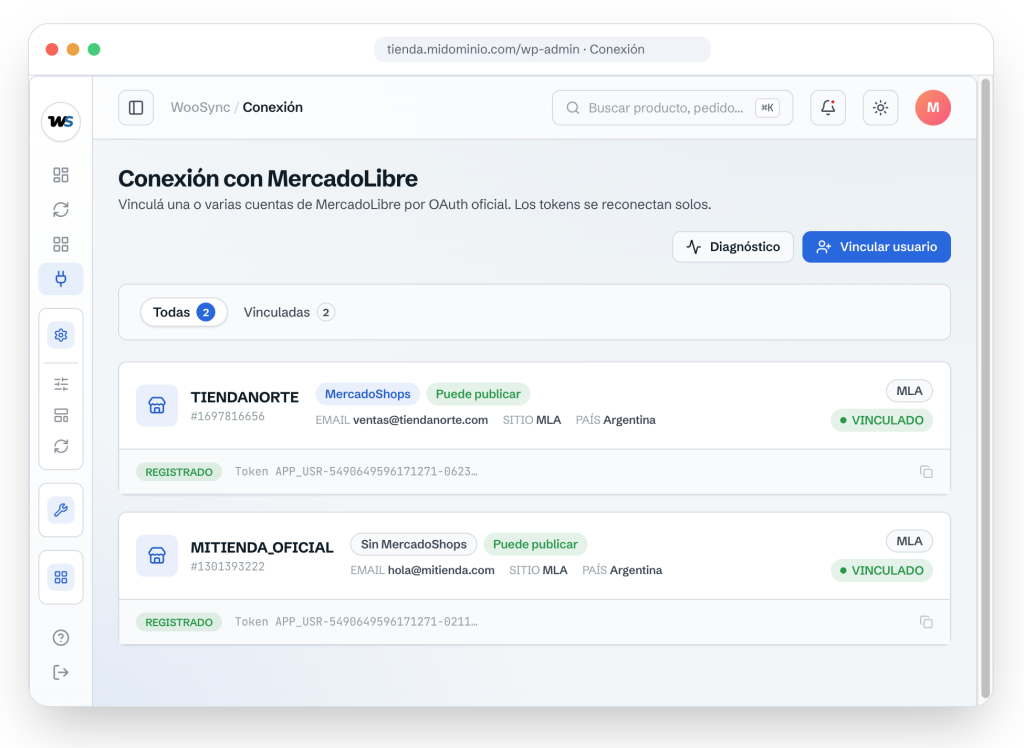
Task: Open the dashboard icon at top of sidebar
Action: tap(61, 175)
